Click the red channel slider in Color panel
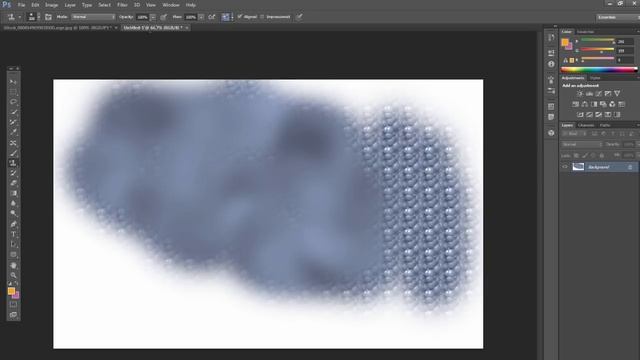Screen dimensions: 640x360 [597, 41]
